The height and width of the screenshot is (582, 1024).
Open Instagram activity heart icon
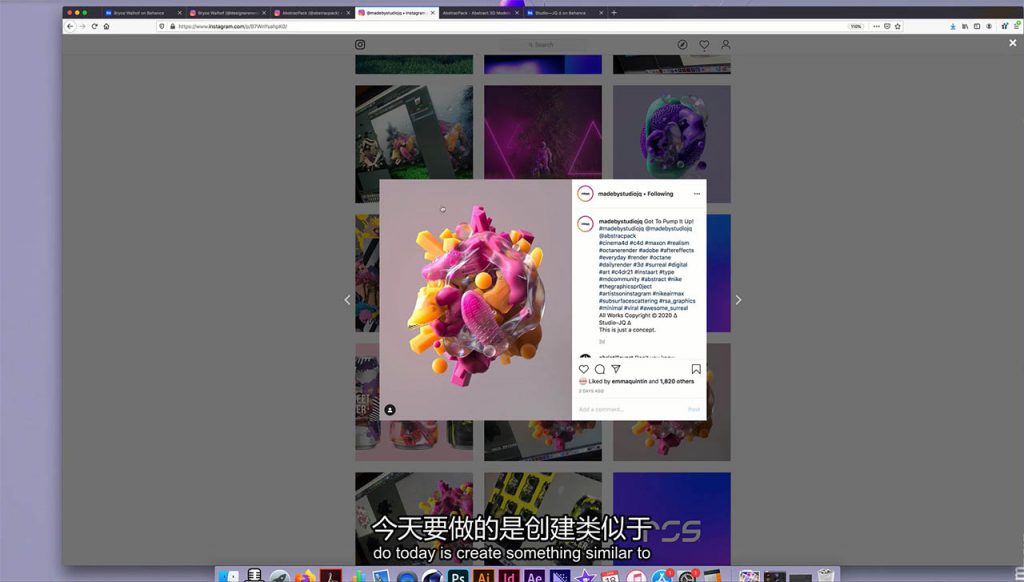pyautogui.click(x=704, y=44)
